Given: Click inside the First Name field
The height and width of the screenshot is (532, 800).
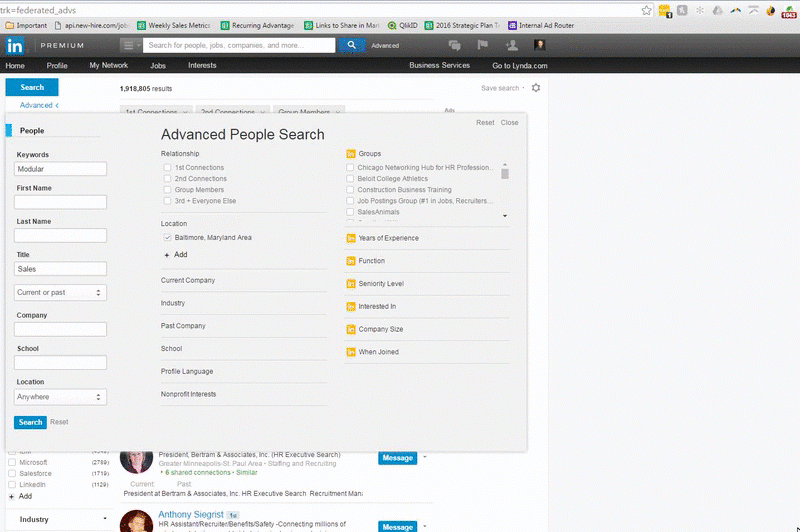Looking at the screenshot, I should click(60, 202).
